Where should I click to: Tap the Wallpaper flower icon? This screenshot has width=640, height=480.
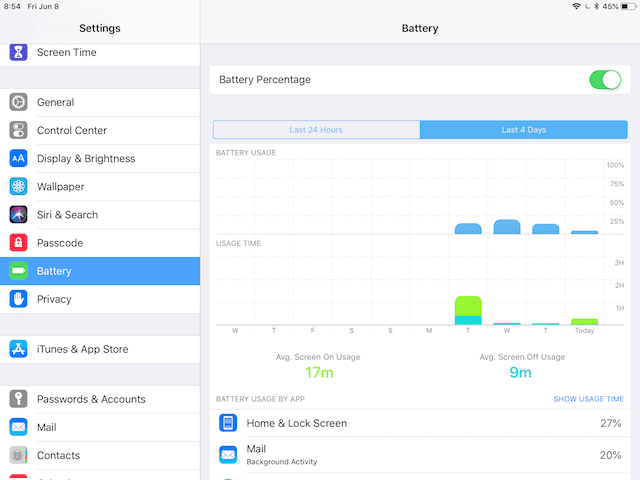[18, 186]
